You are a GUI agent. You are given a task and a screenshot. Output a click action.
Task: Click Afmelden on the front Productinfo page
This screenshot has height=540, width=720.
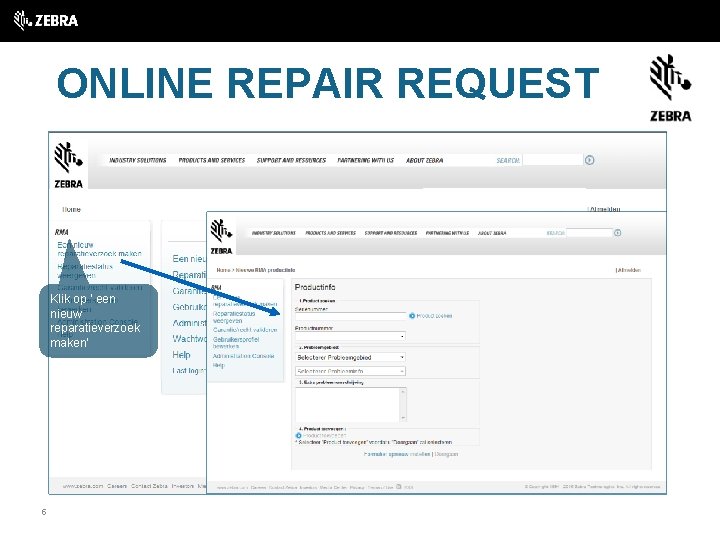pyautogui.click(x=628, y=270)
